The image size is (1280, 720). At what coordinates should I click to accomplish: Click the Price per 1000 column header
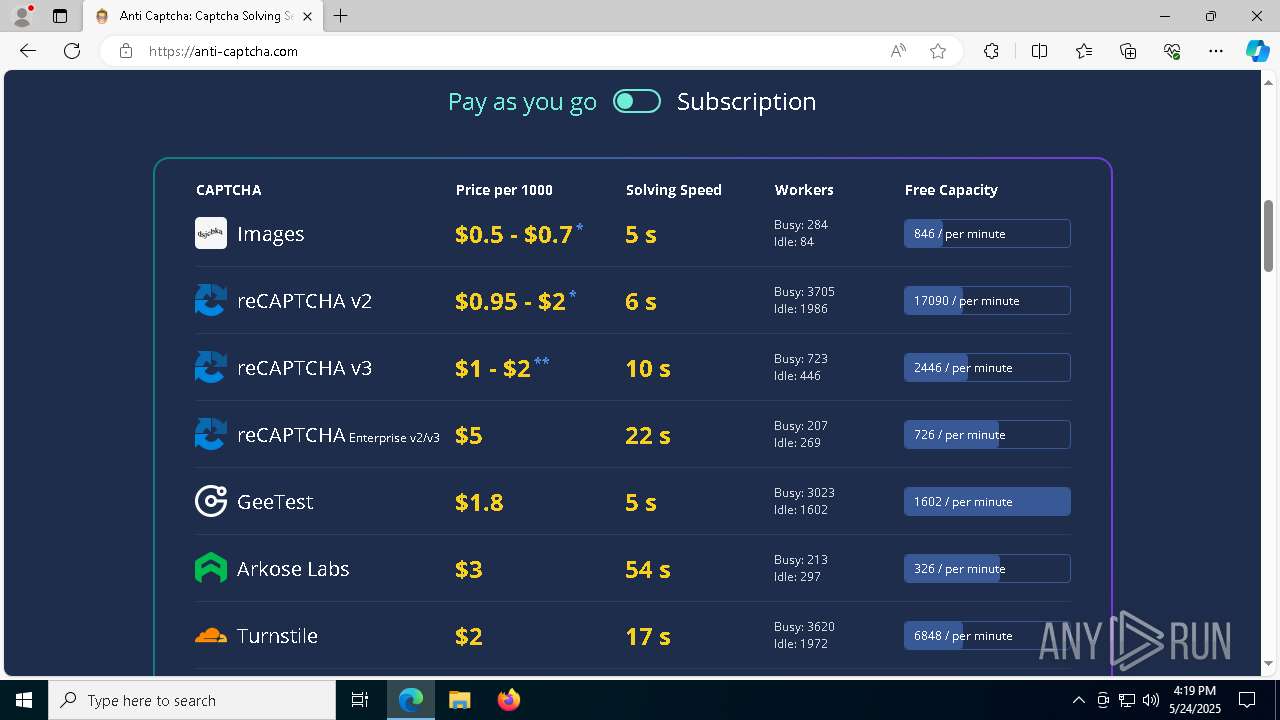pos(504,190)
